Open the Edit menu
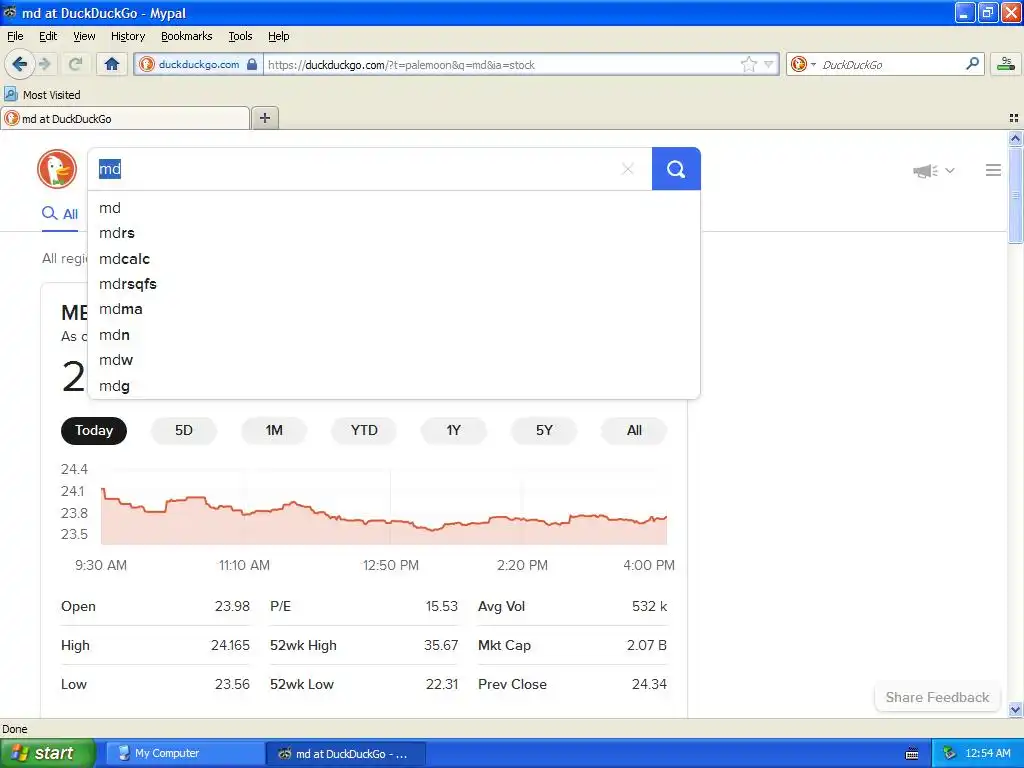This screenshot has width=1024, height=768. click(x=48, y=36)
